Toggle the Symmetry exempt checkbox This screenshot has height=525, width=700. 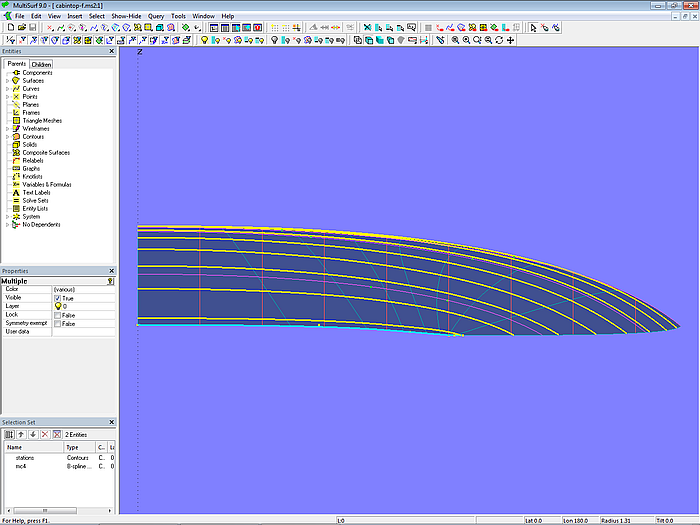tap(57, 323)
